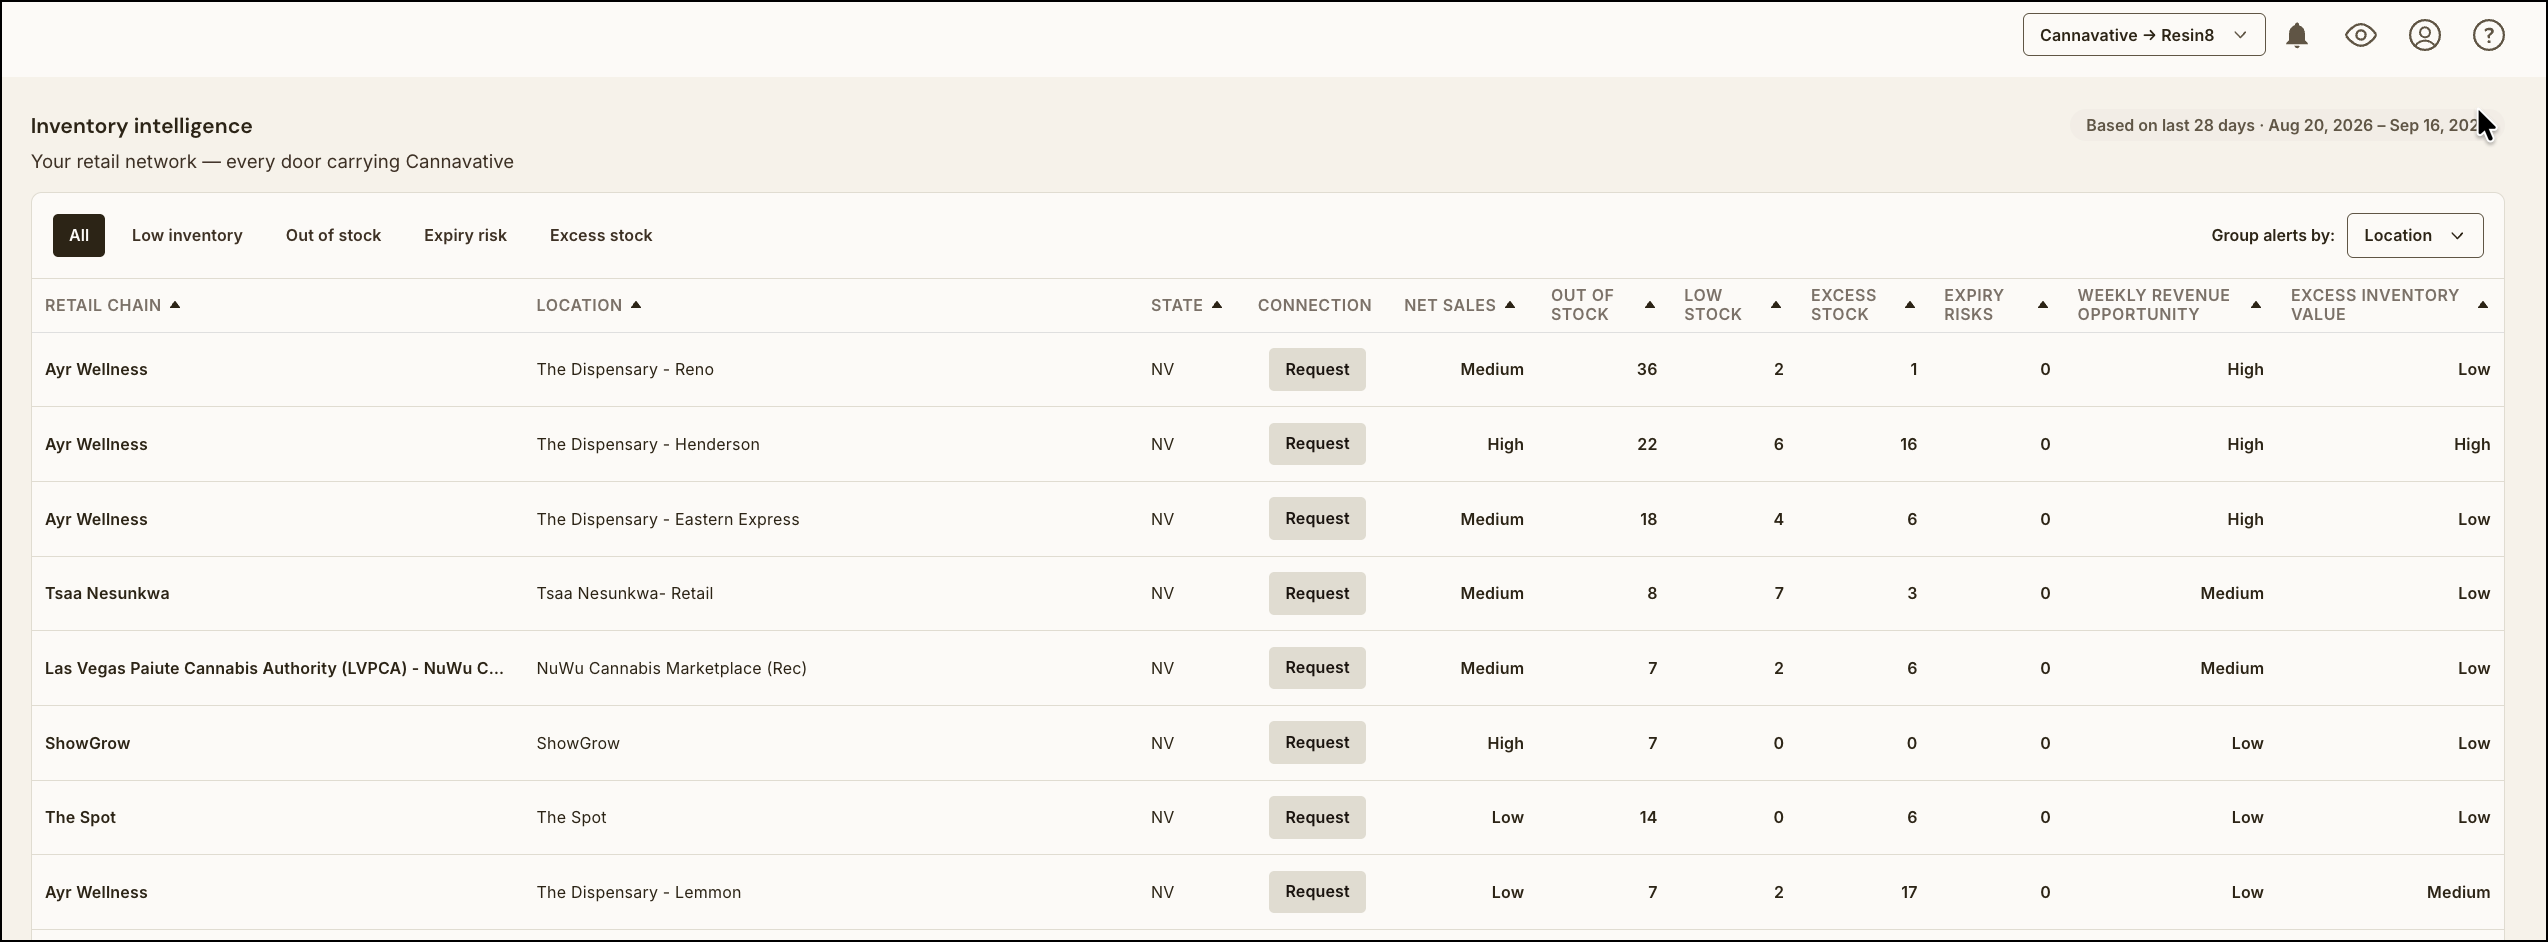The width and height of the screenshot is (2548, 942).
Task: Request connection for Eastern Express location
Action: point(1317,519)
